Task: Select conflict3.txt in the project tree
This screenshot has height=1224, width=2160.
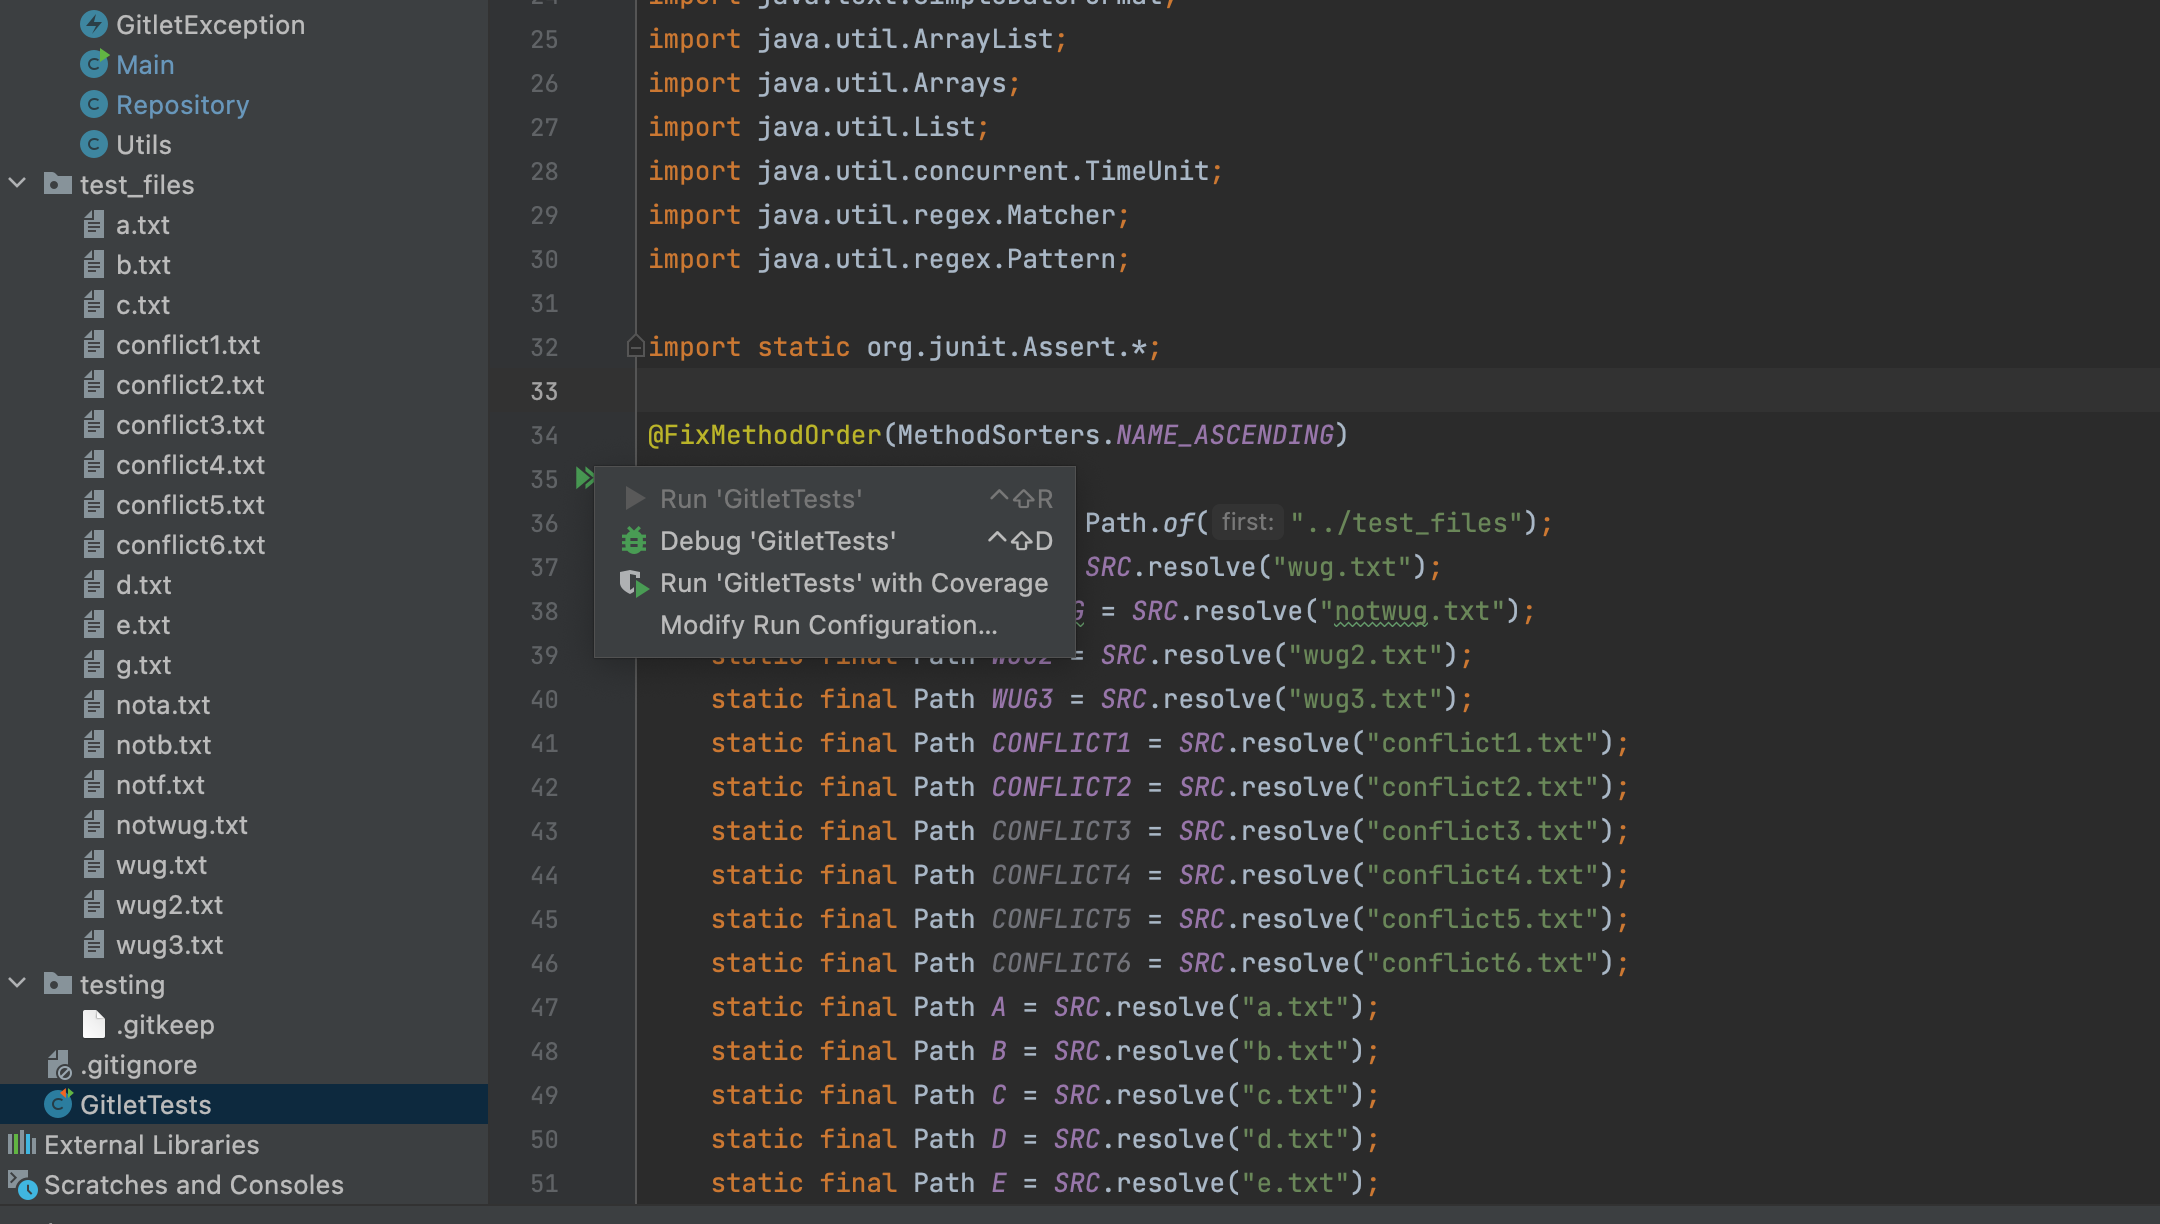Action: click(190, 424)
